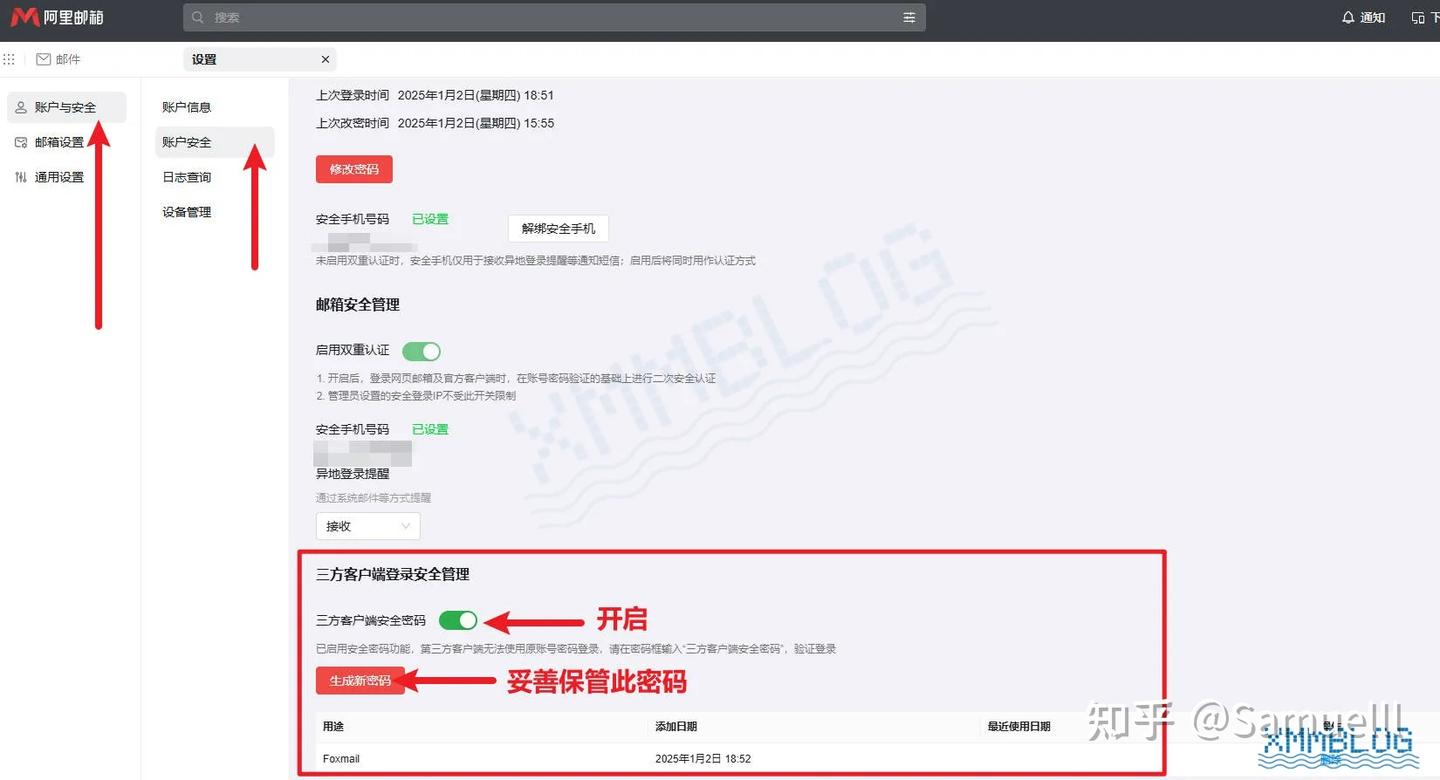Select 账户与安全 in the sidebar

click(x=65, y=107)
